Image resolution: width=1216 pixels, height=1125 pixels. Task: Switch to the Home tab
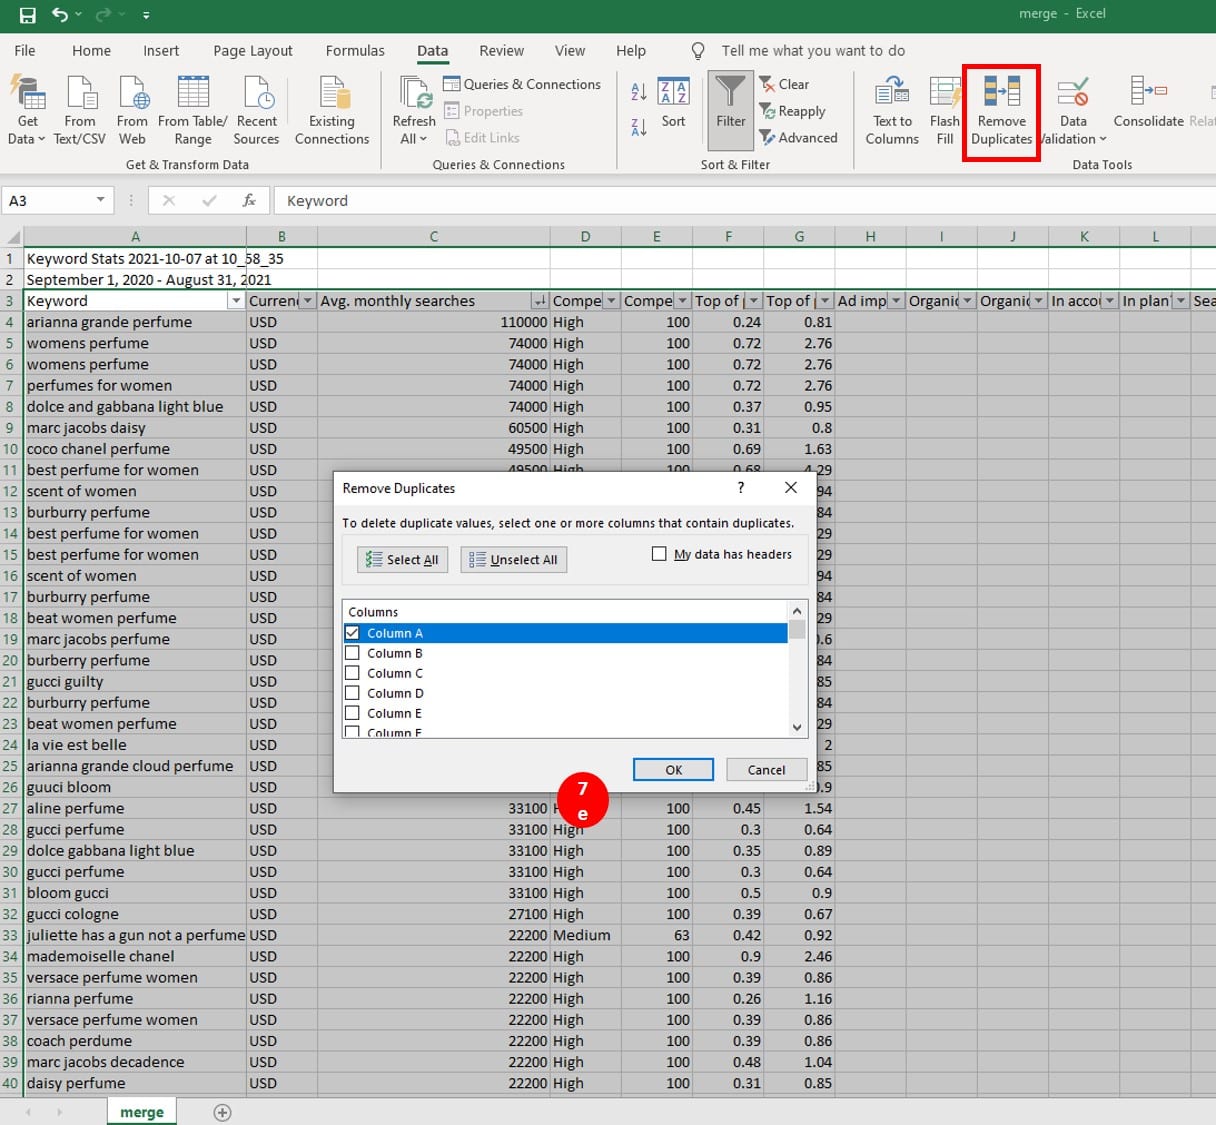[x=91, y=51]
